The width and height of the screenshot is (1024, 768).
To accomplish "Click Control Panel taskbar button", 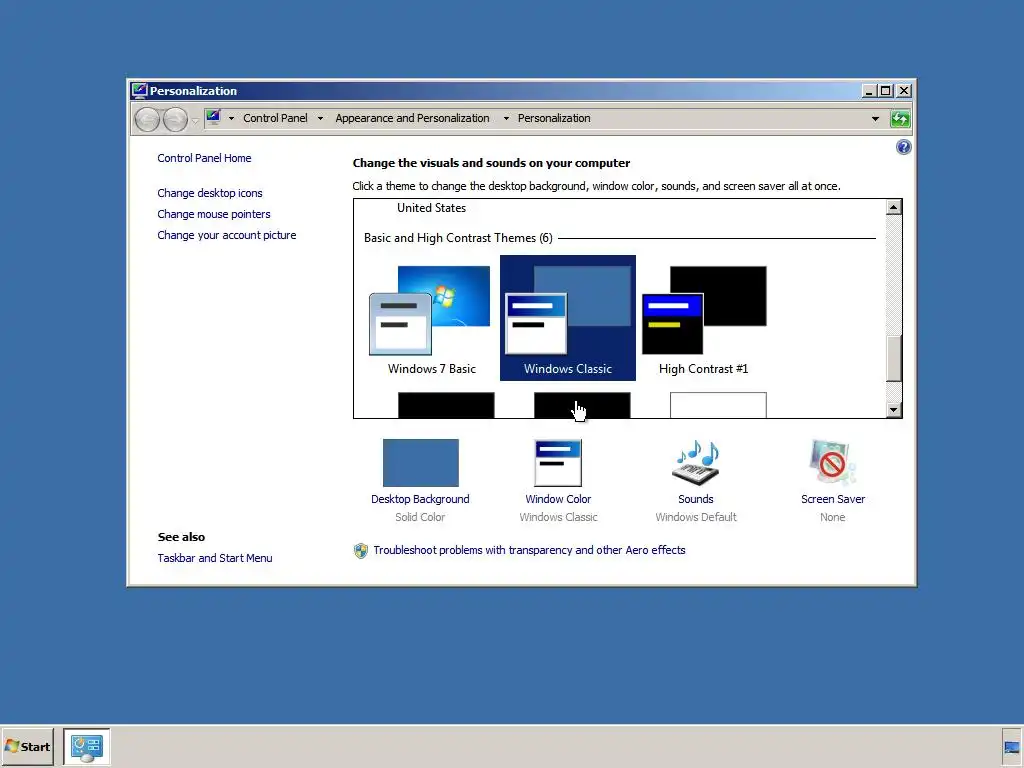I will tap(86, 746).
